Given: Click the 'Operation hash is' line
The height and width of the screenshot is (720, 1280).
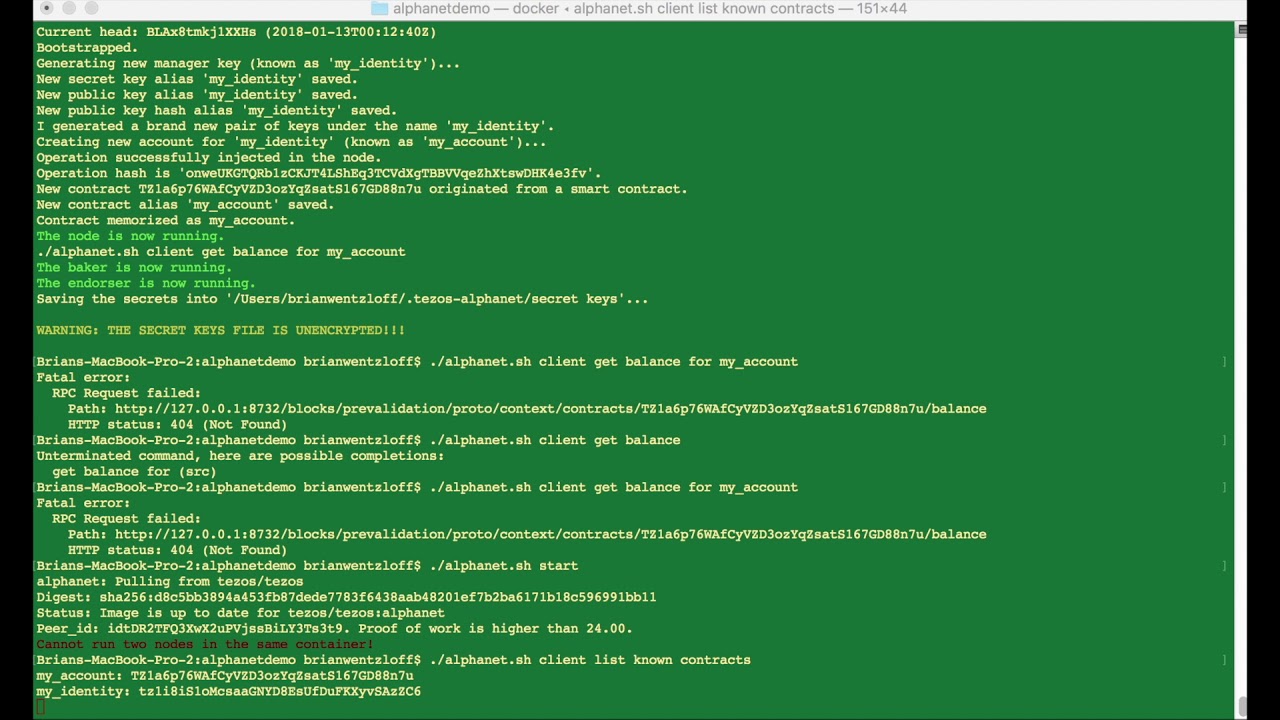Looking at the screenshot, I should (x=319, y=173).
